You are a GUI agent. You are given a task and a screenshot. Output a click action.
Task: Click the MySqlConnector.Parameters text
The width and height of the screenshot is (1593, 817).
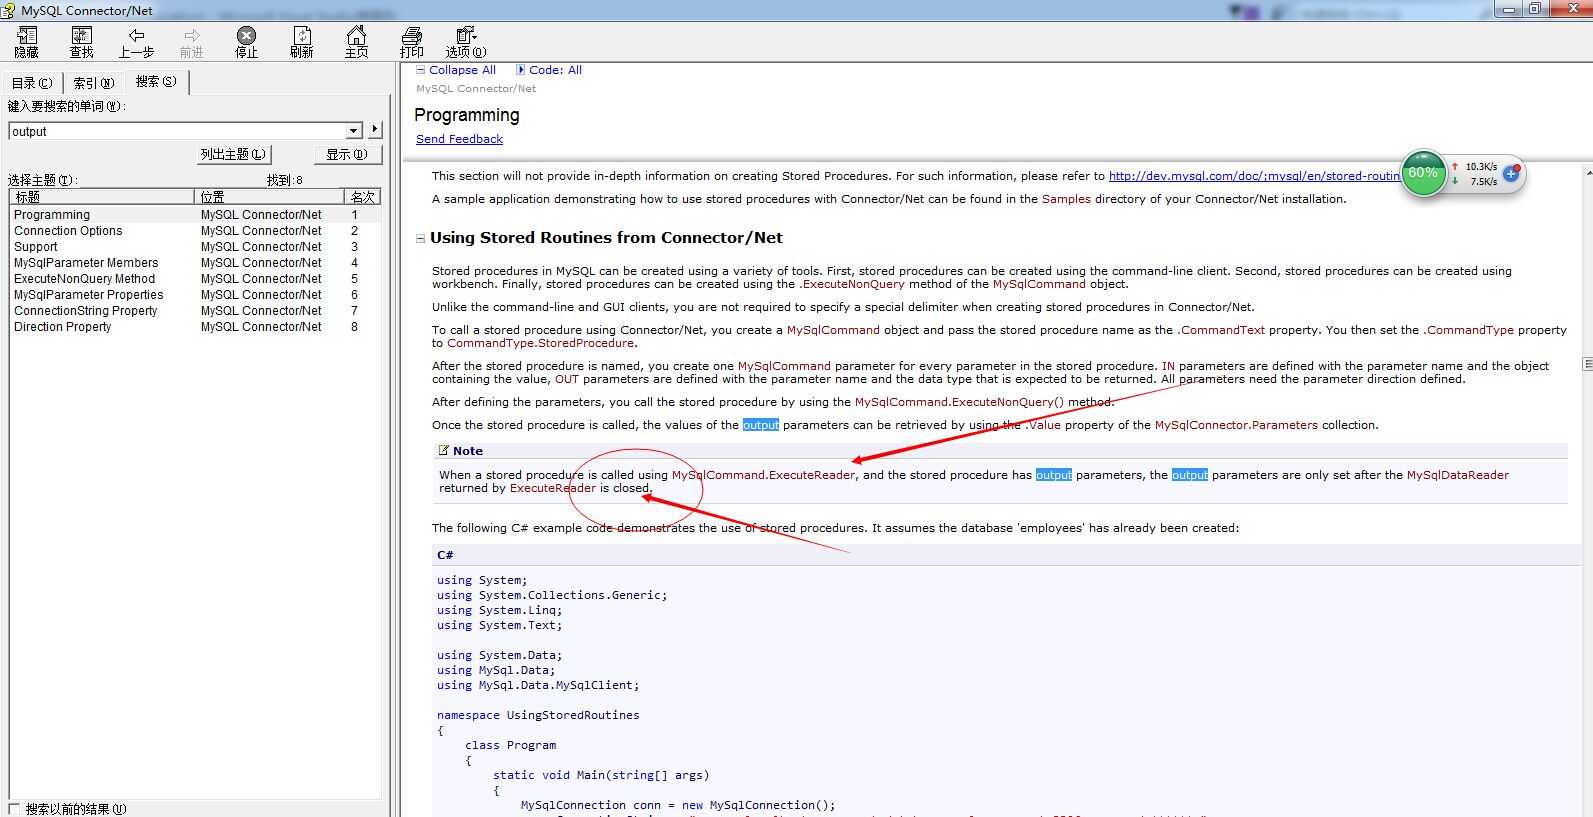pos(1236,425)
